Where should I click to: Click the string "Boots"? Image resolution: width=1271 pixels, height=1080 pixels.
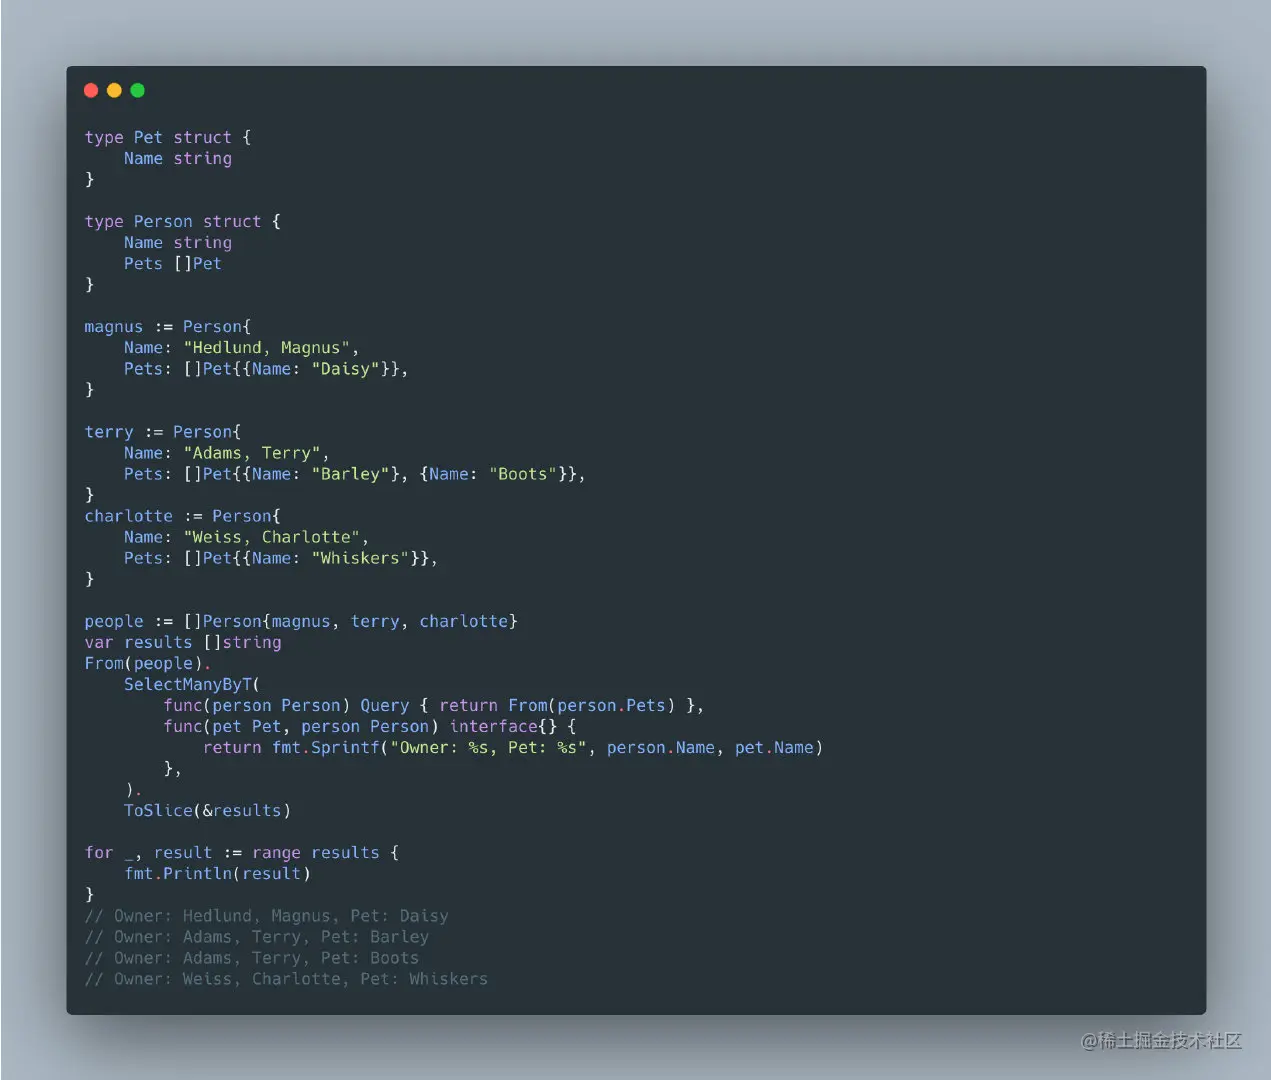pyautogui.click(x=523, y=473)
